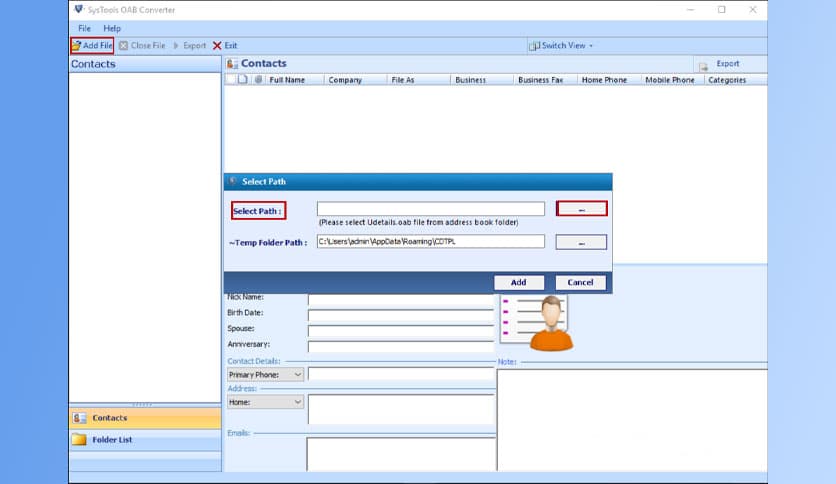Toggle select-all checkbox in column header
The height and width of the screenshot is (484, 836).
(x=230, y=79)
